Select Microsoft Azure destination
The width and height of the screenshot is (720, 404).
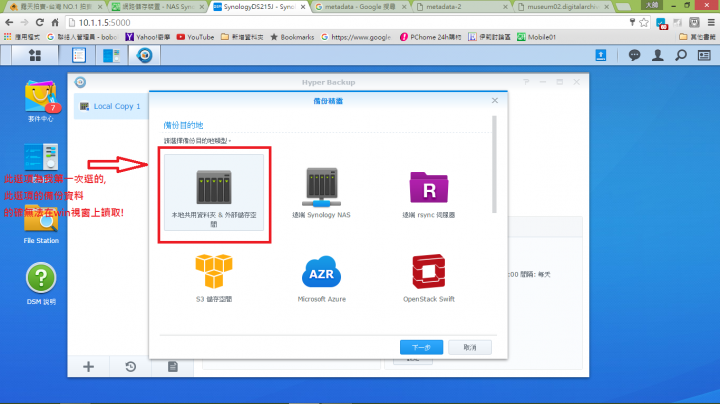321,278
